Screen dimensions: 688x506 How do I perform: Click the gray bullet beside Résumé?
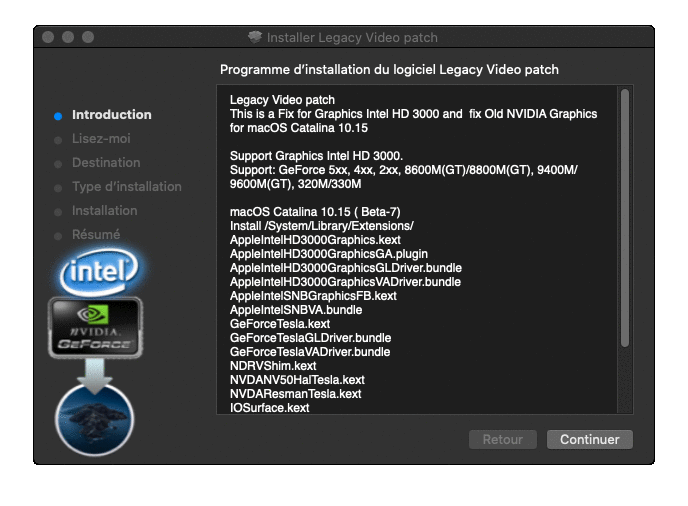[58, 235]
